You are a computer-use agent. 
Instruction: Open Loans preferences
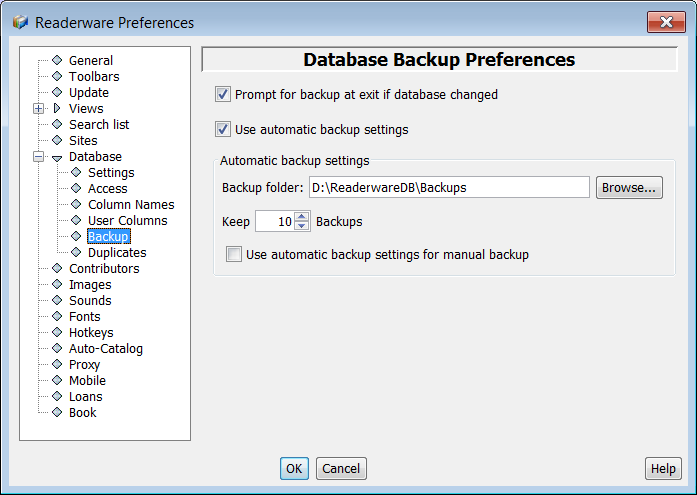coord(85,396)
